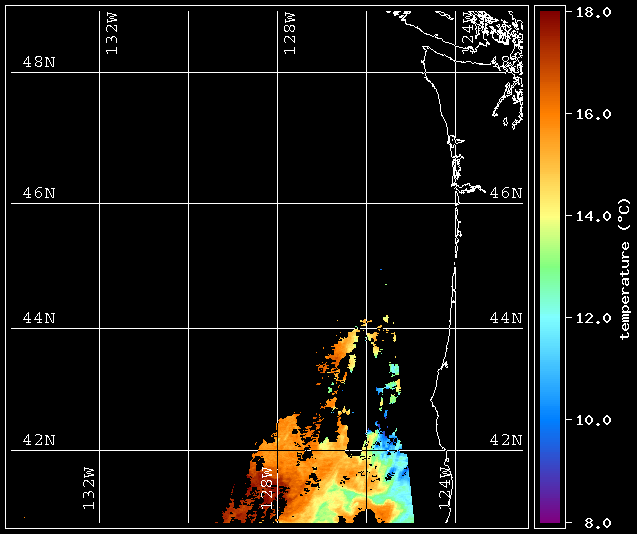Click the 14.0 colorbar tick label
Image resolution: width=637 pixels, height=534 pixels.
tap(594, 216)
